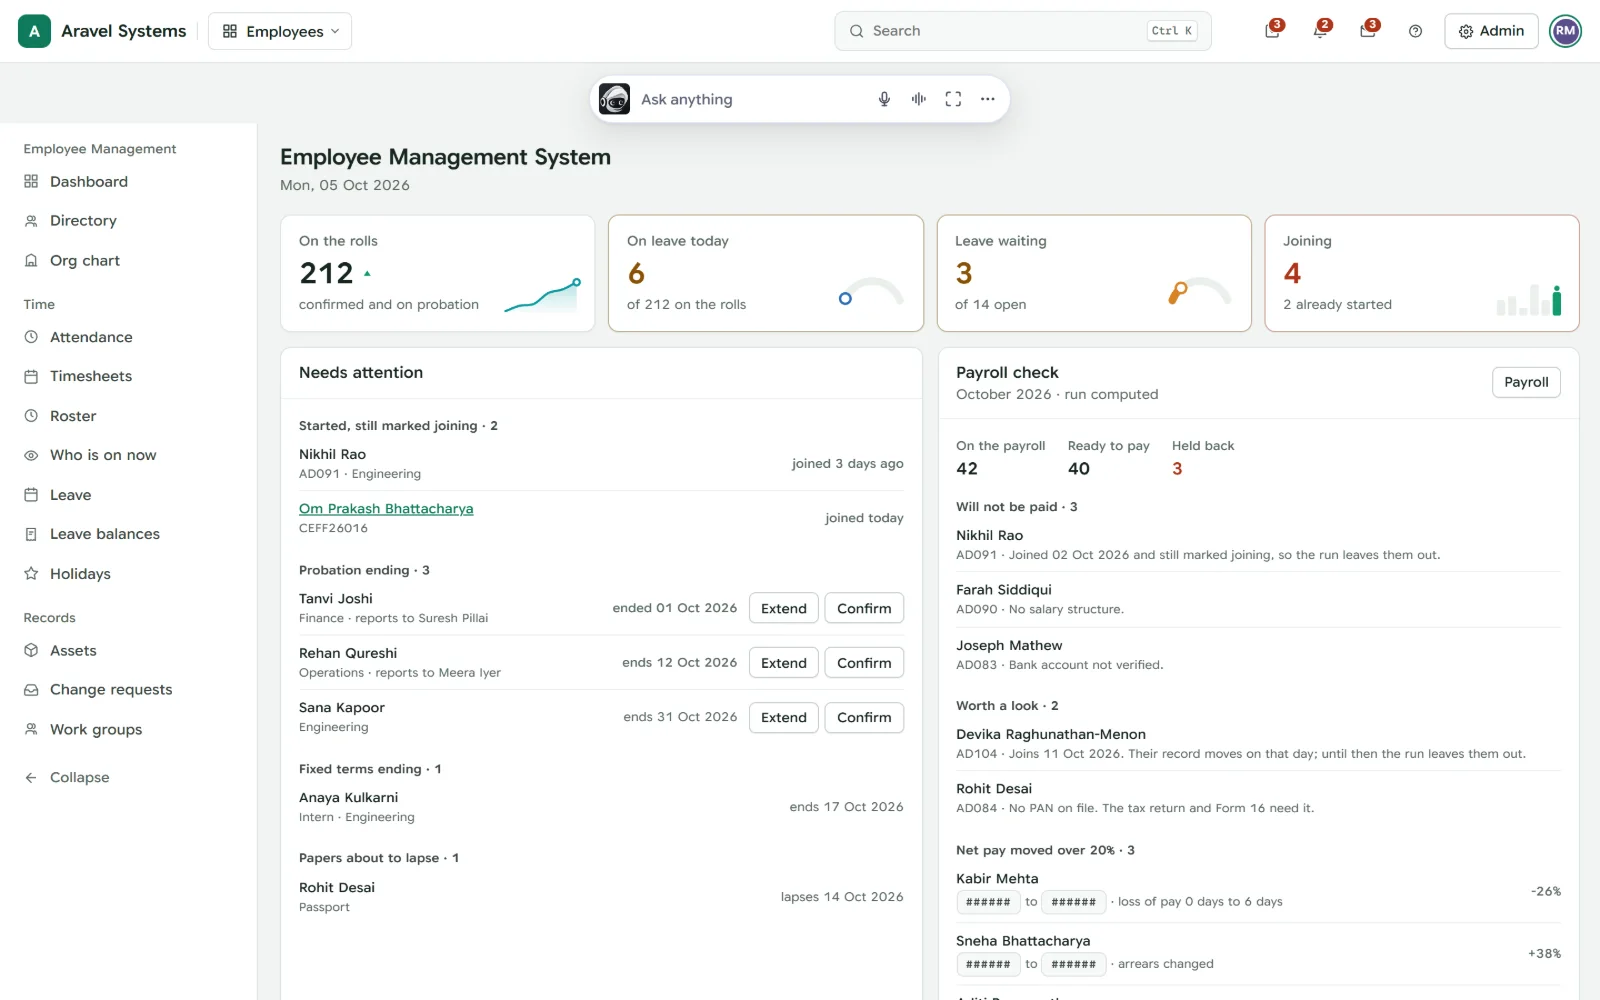Extend Tanvi Joshi's probation

pos(784,608)
